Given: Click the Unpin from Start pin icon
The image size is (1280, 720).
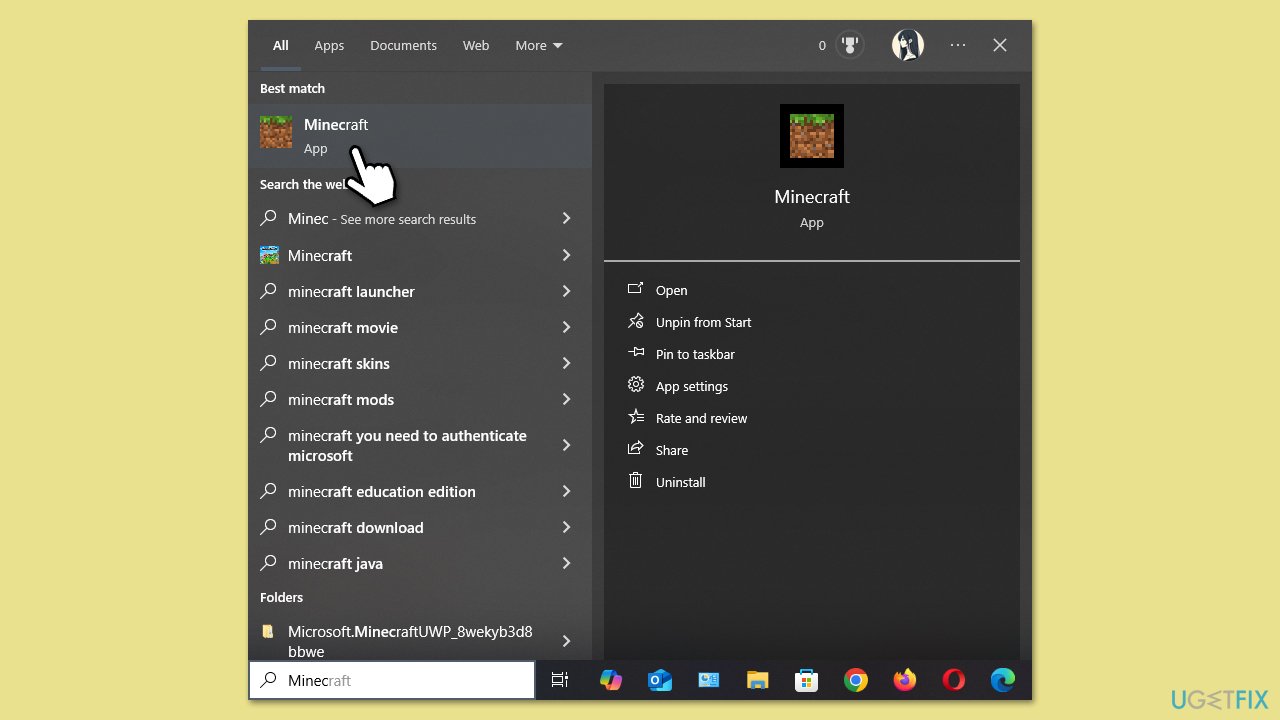Looking at the screenshot, I should point(635,321).
